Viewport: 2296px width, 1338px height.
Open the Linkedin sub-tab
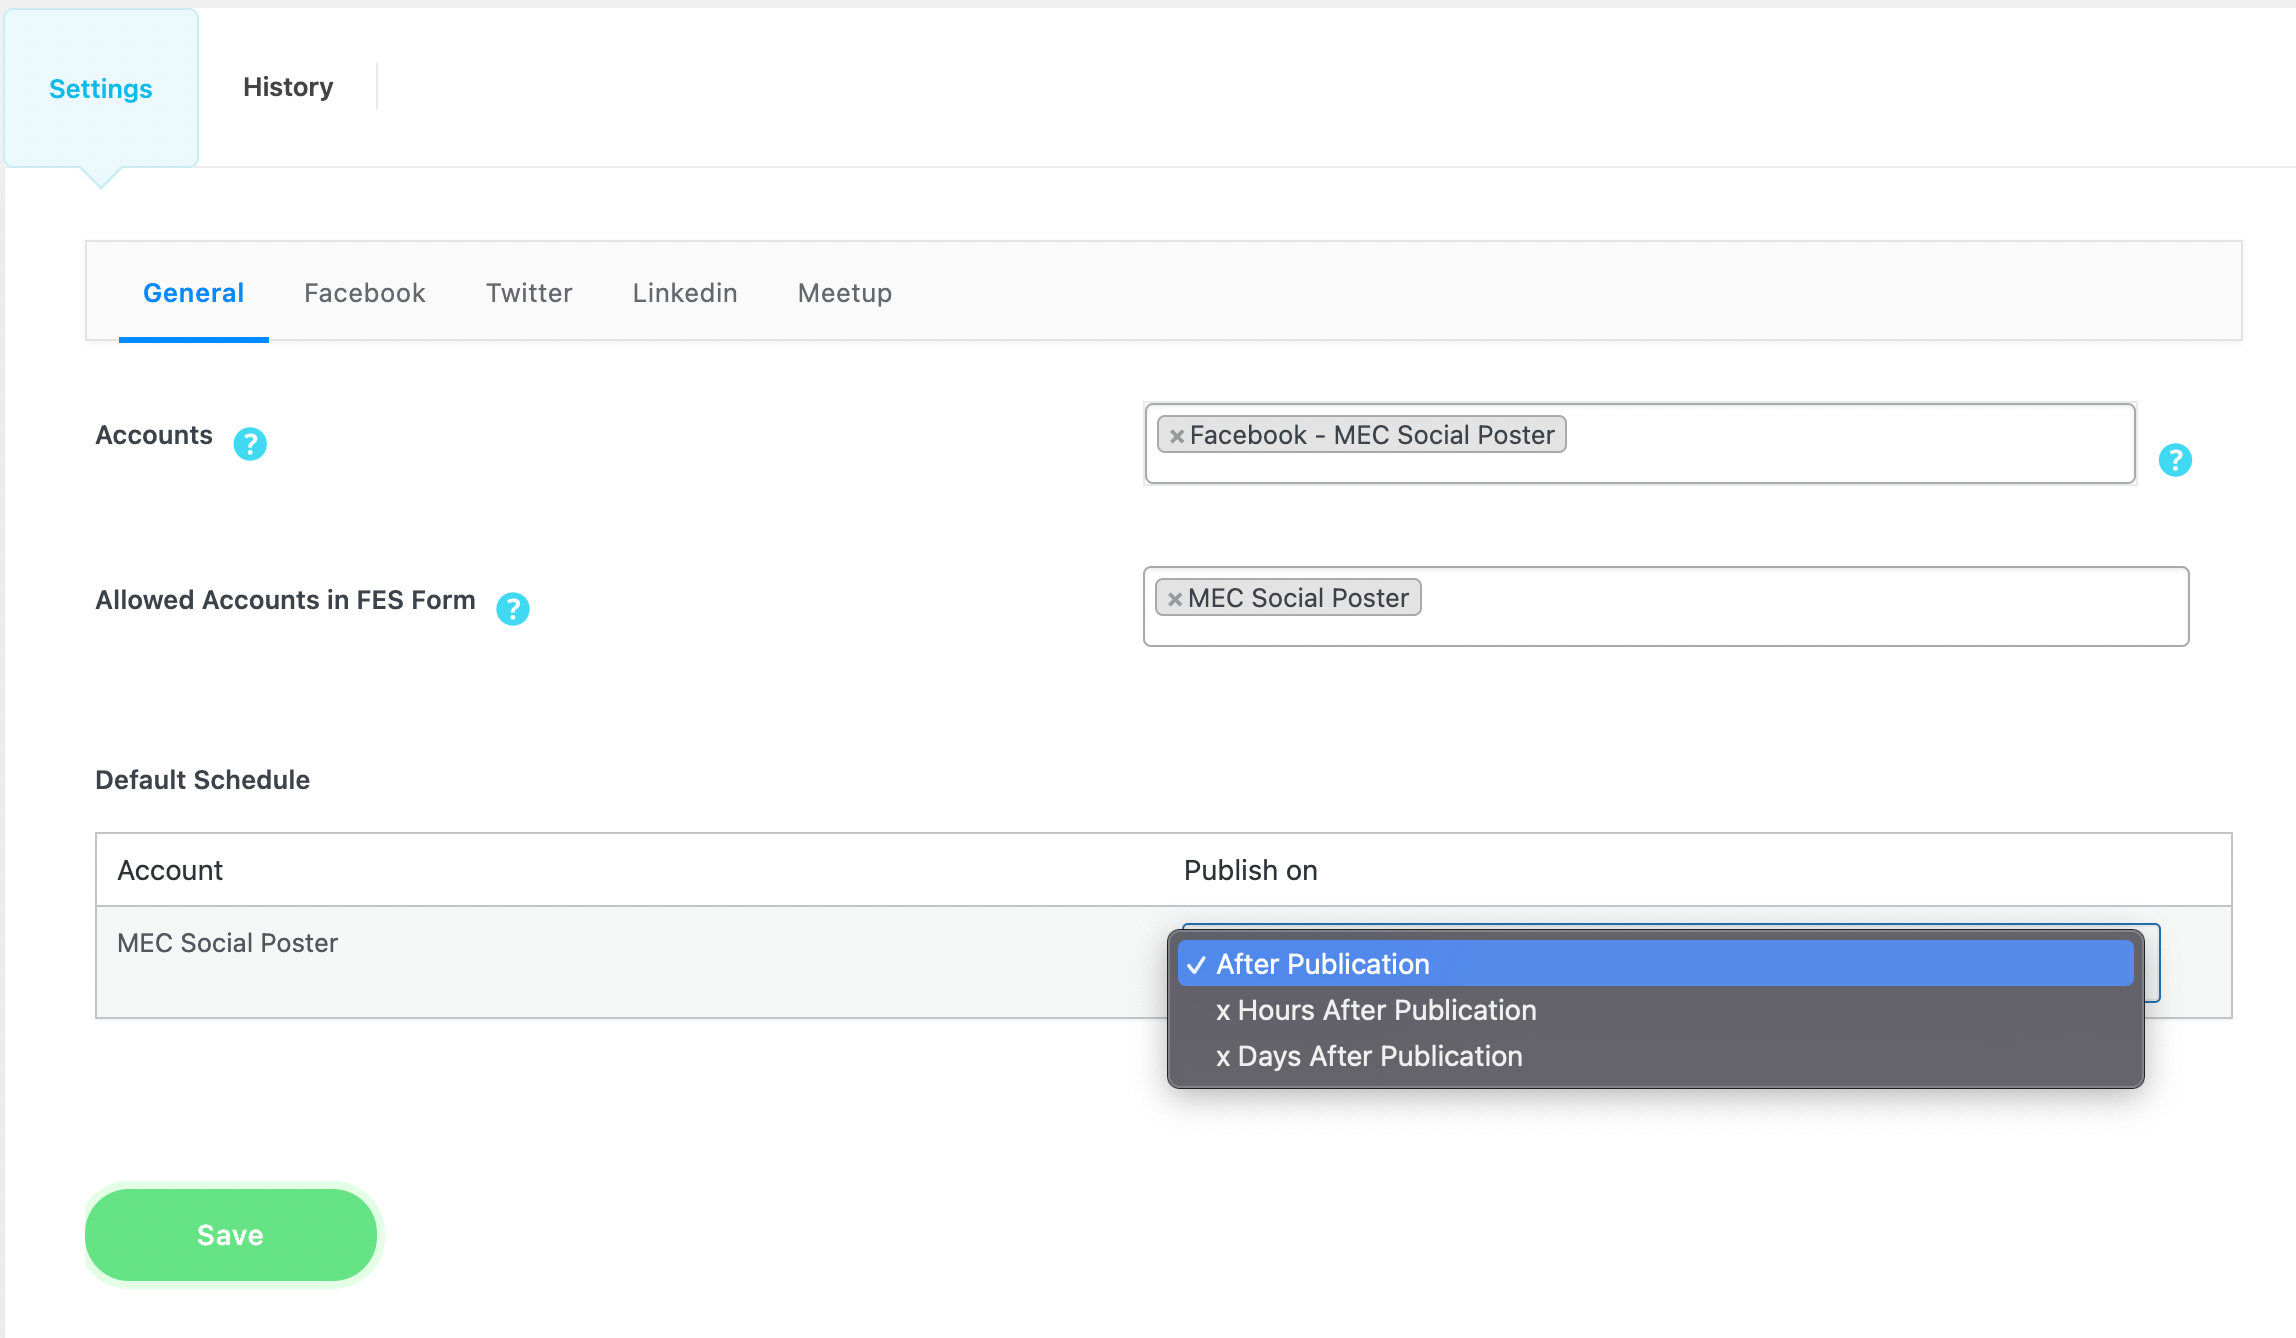point(685,293)
